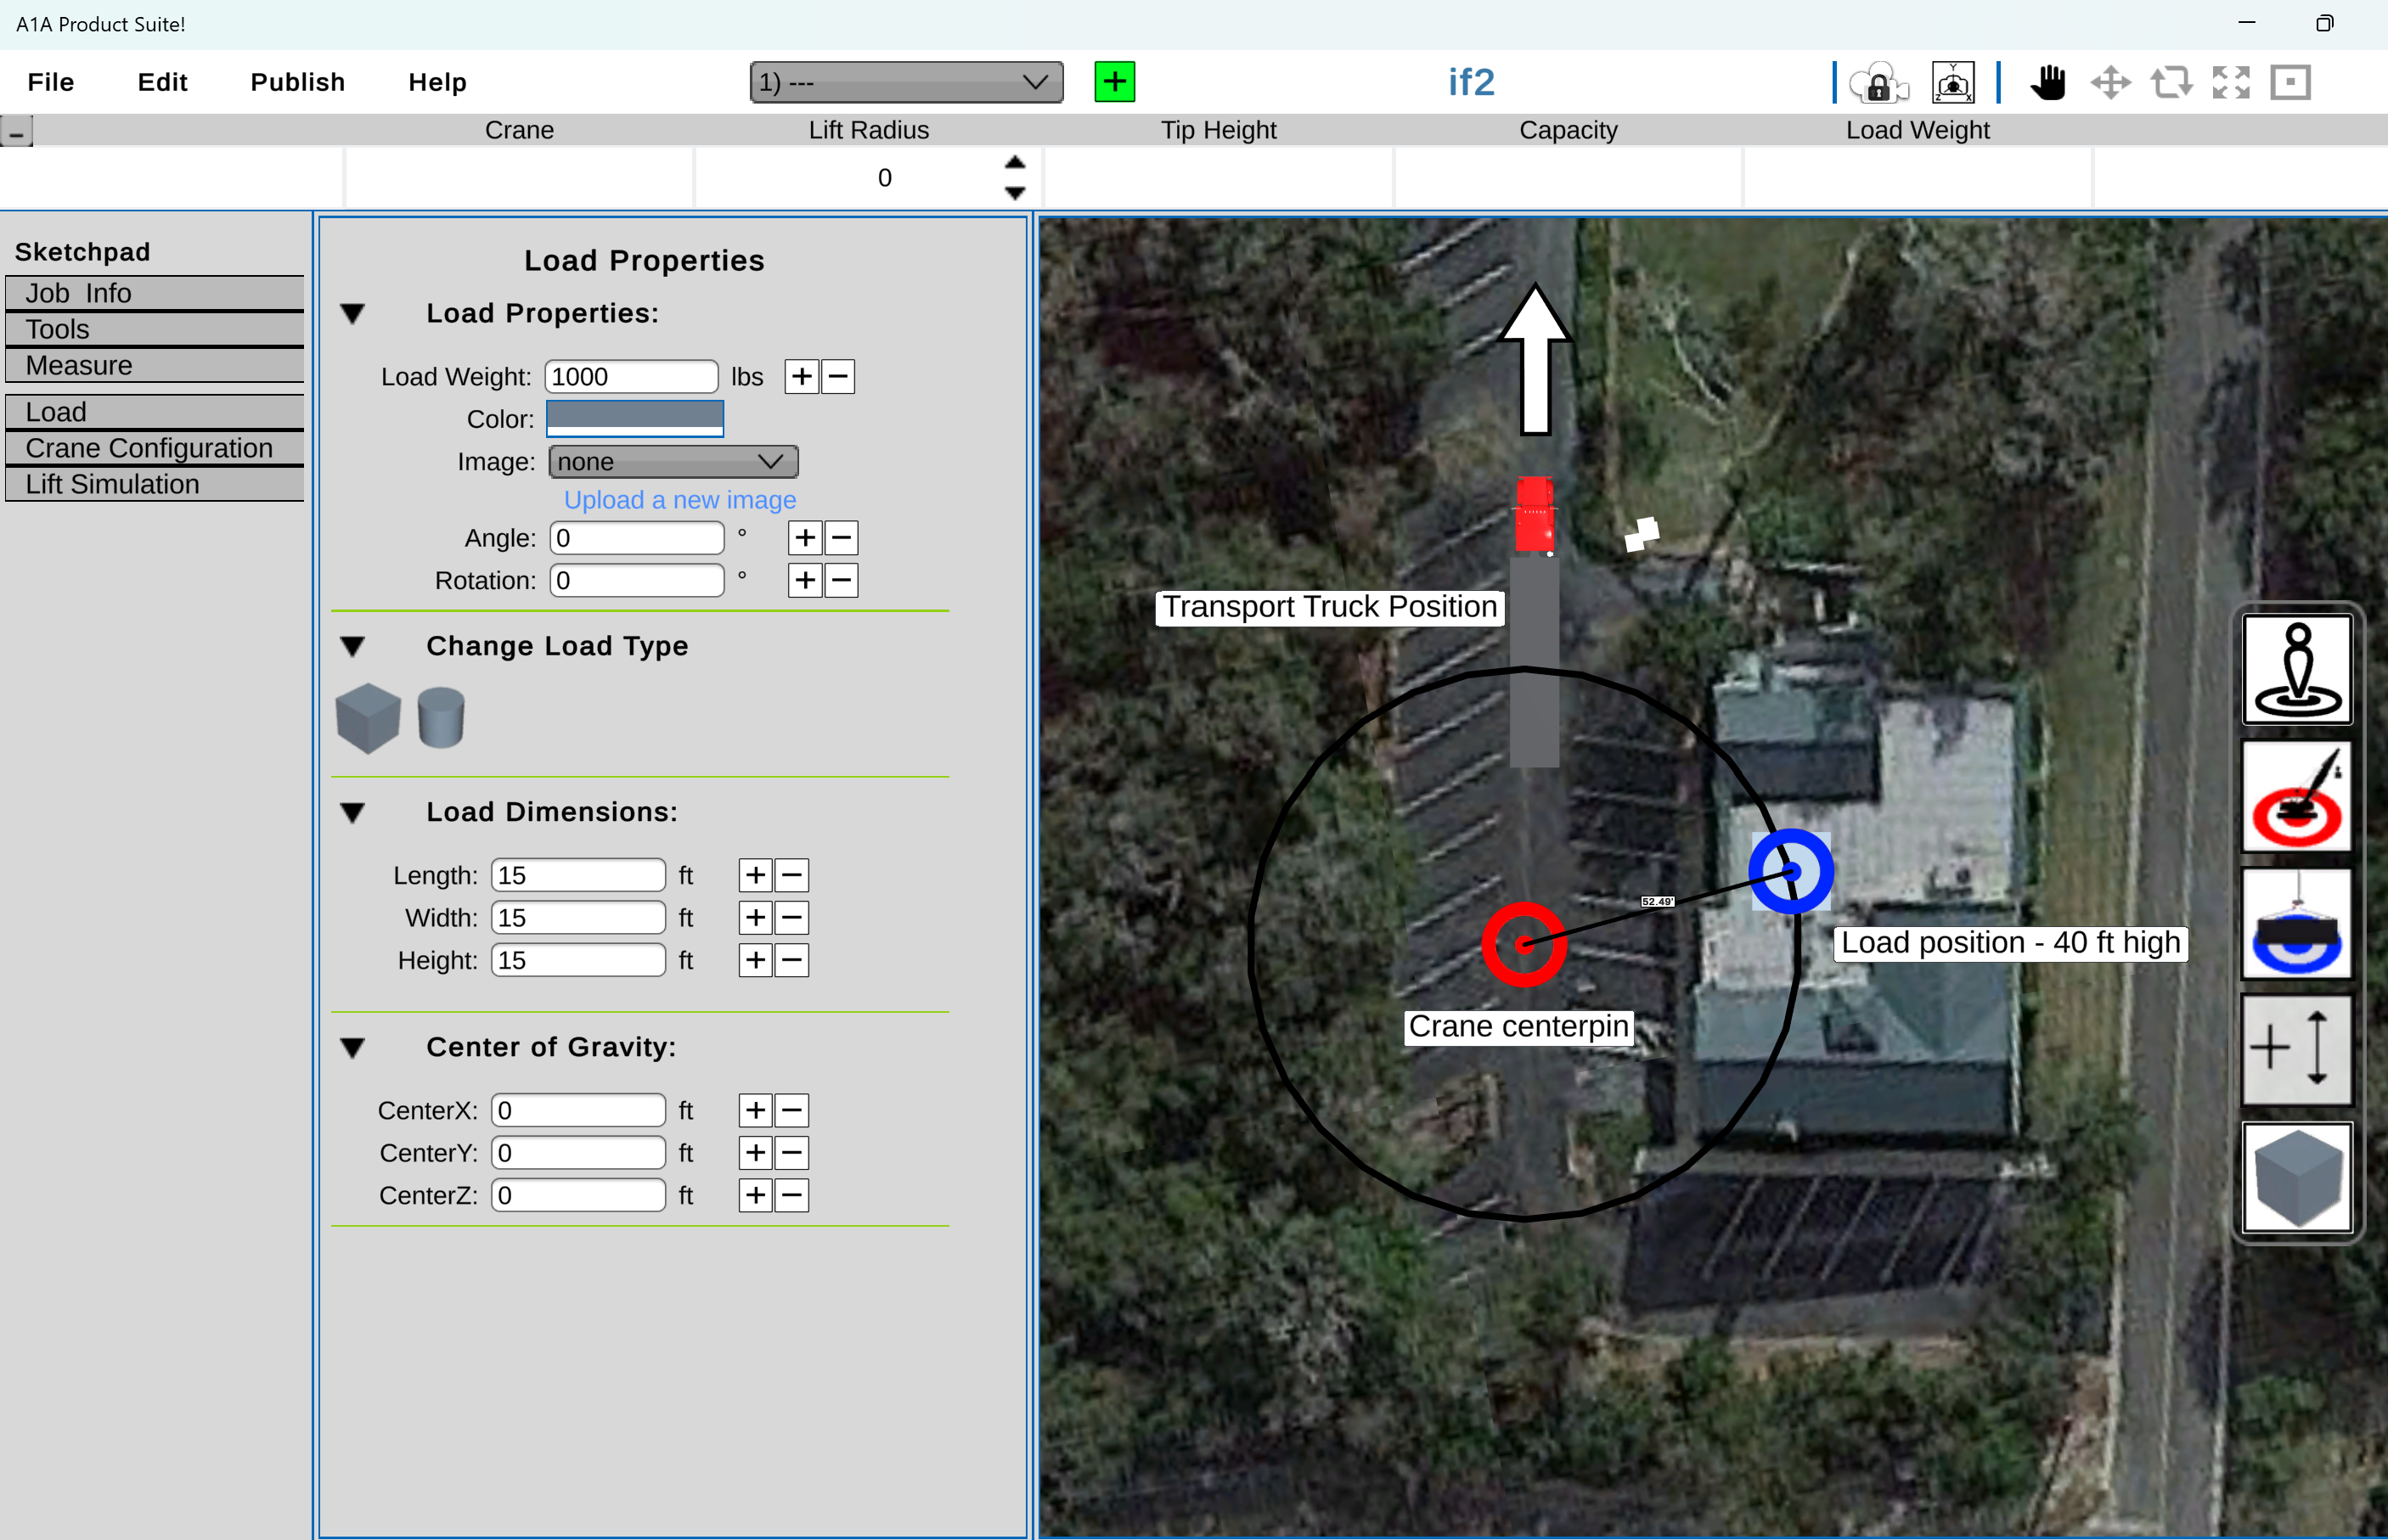Click the red crane centerpin marker on map

(x=1524, y=944)
